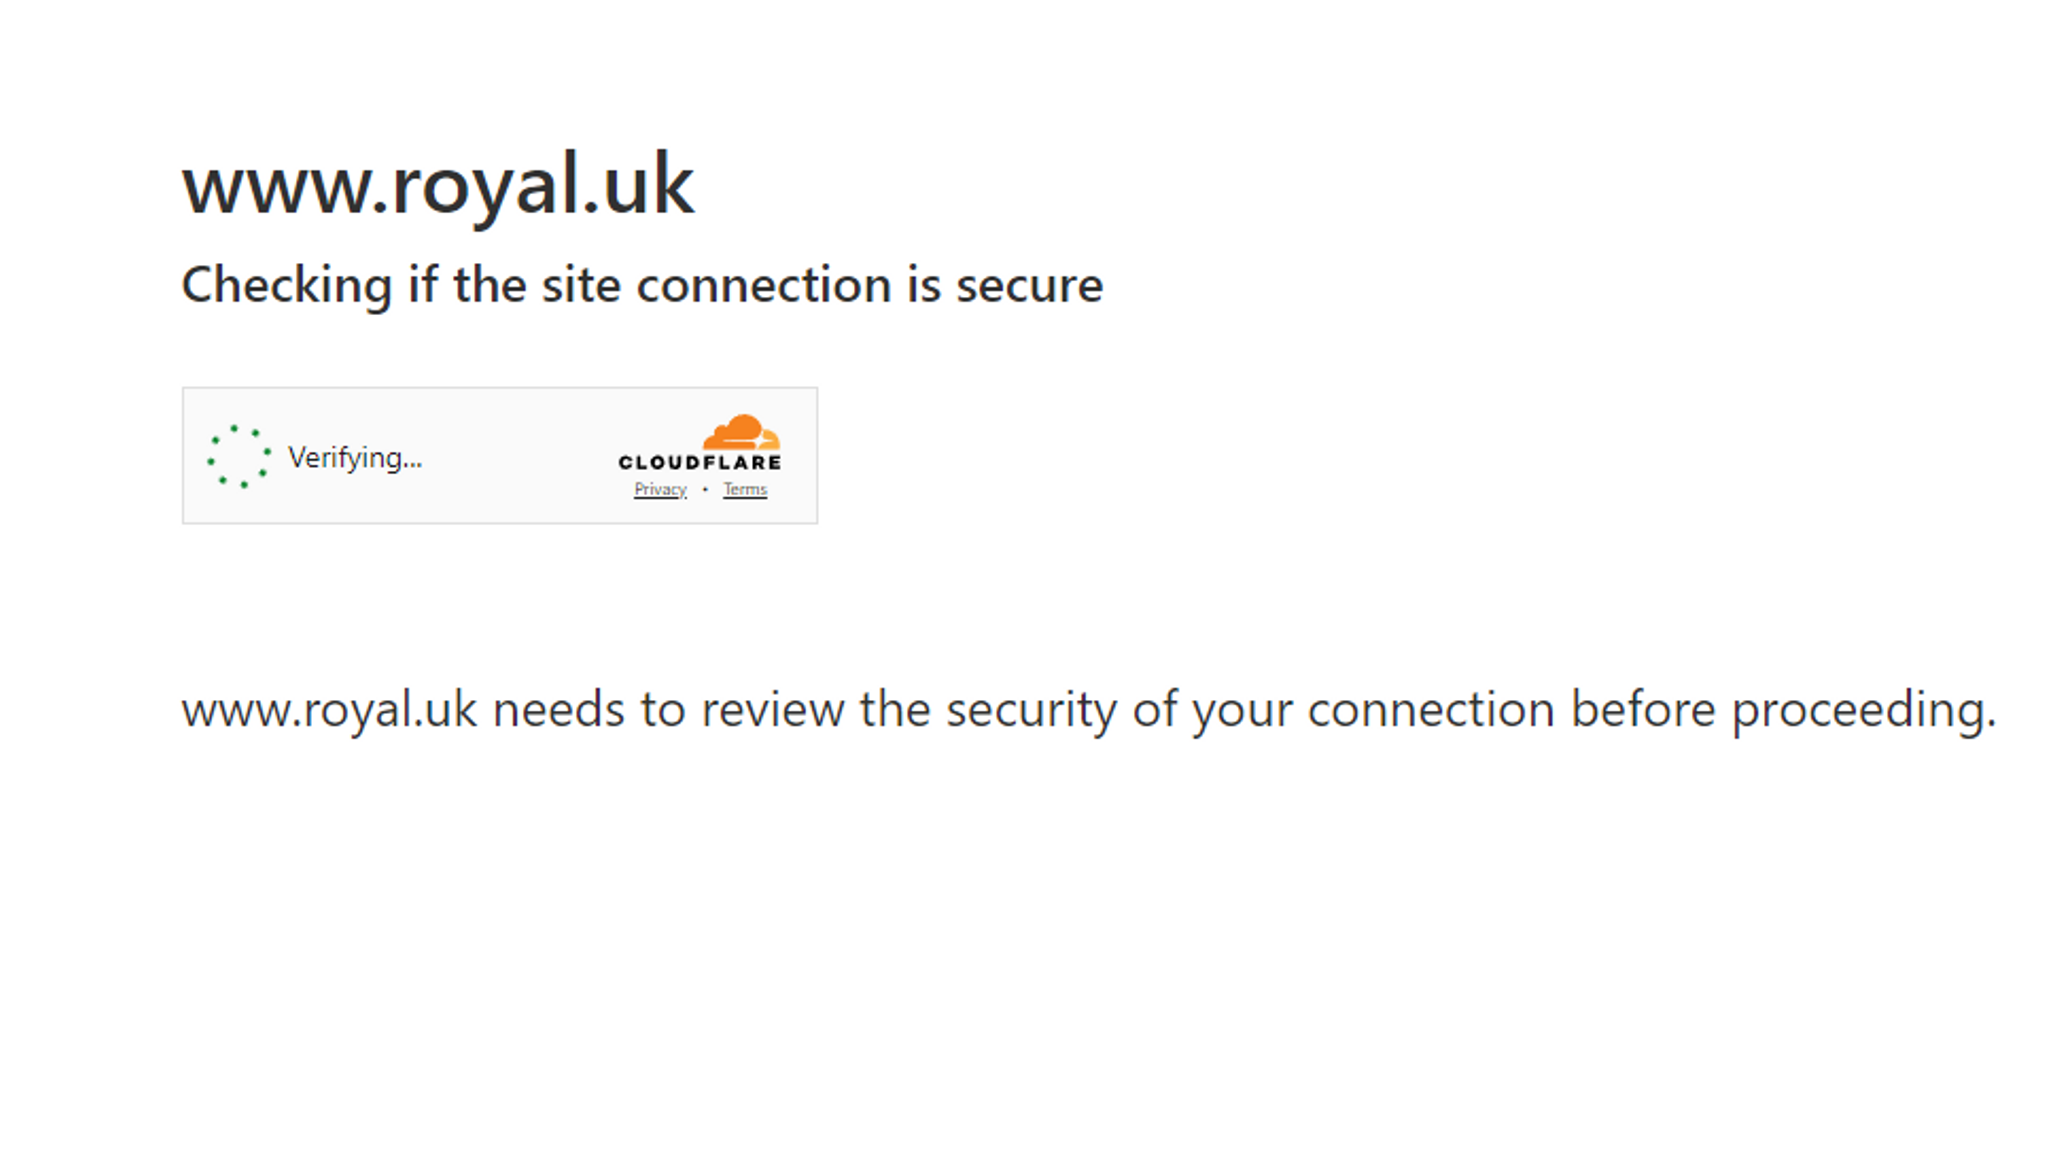
Task: Click the word "Checking" in the subheading
Action: [x=287, y=286]
